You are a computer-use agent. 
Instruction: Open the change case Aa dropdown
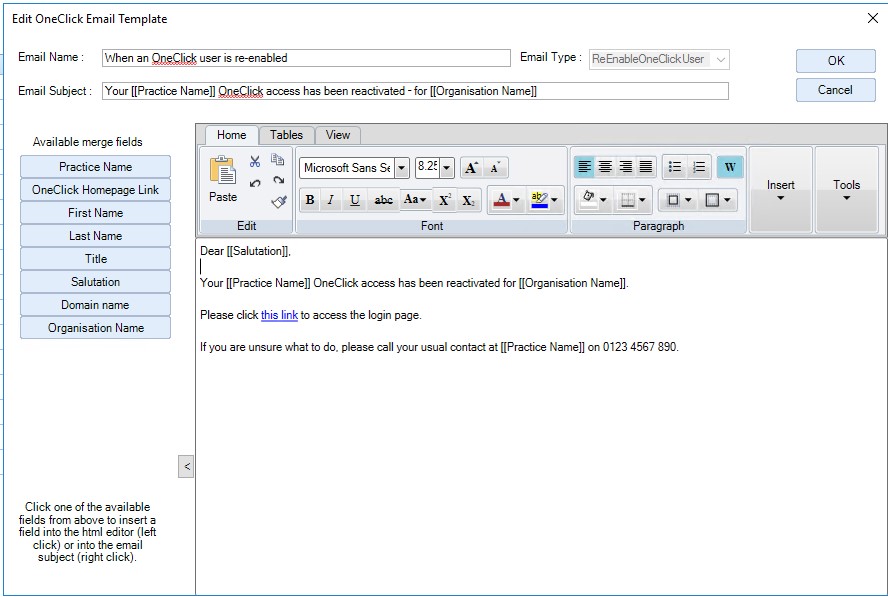(x=415, y=200)
